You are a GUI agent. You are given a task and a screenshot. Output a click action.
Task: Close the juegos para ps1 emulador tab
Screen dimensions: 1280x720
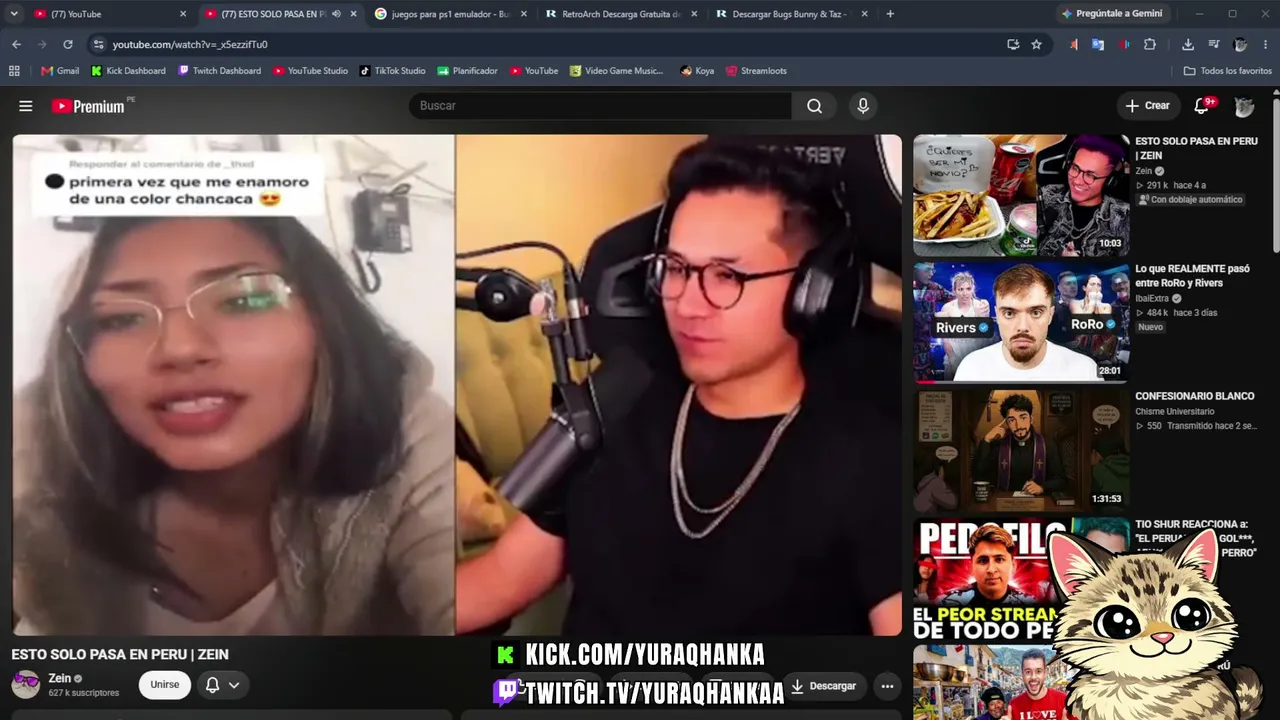point(523,14)
